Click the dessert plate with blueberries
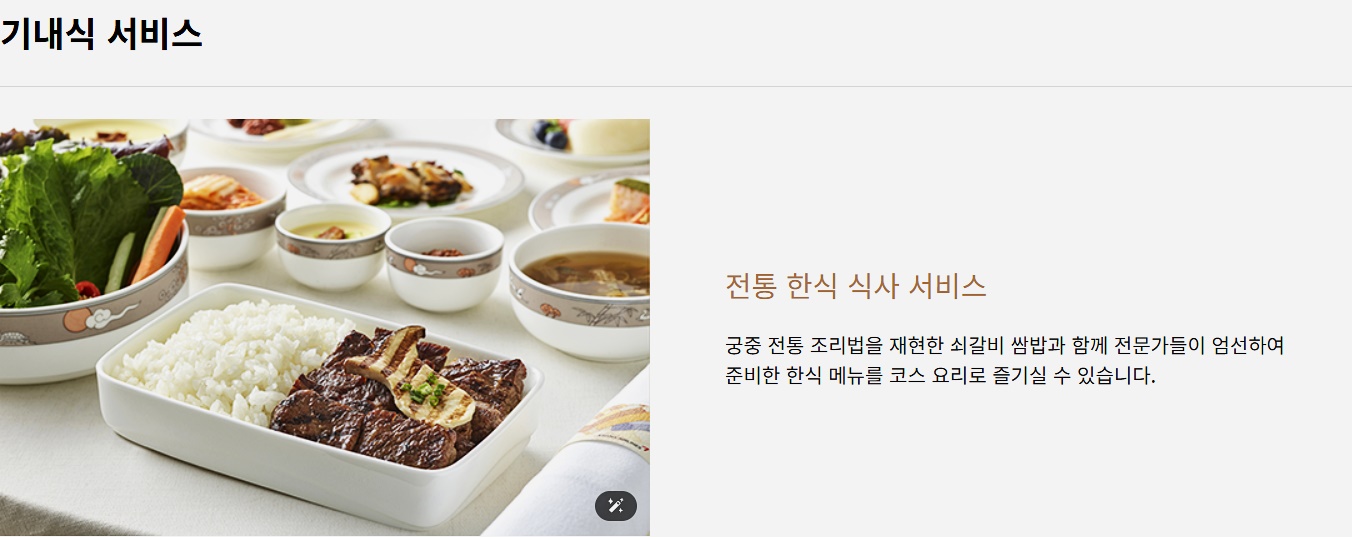The image size is (1352, 537). (x=576, y=141)
